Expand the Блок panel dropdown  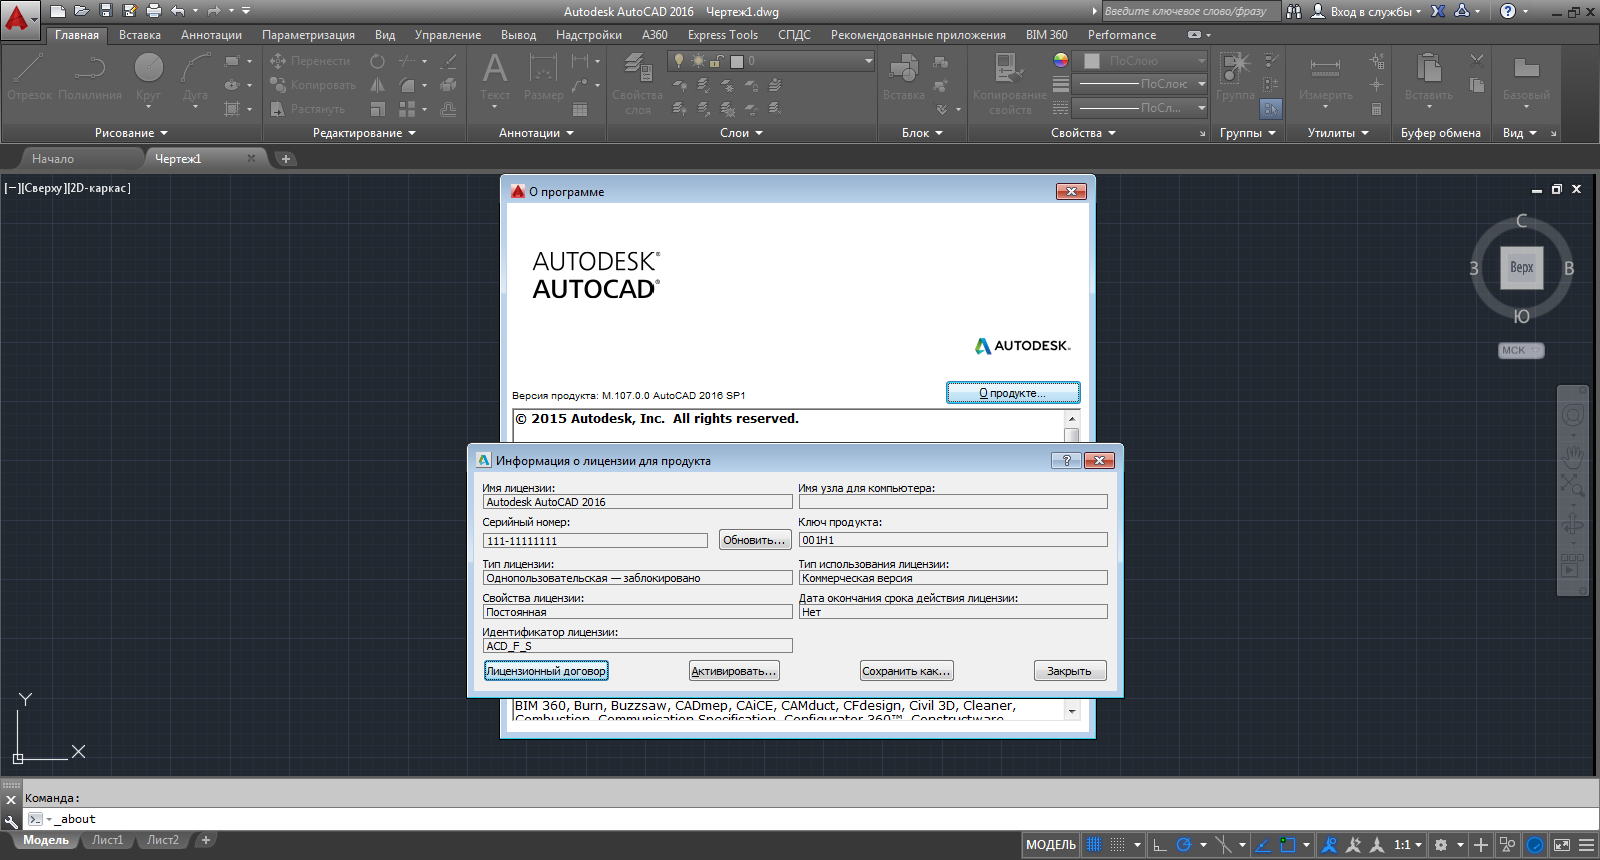[922, 133]
